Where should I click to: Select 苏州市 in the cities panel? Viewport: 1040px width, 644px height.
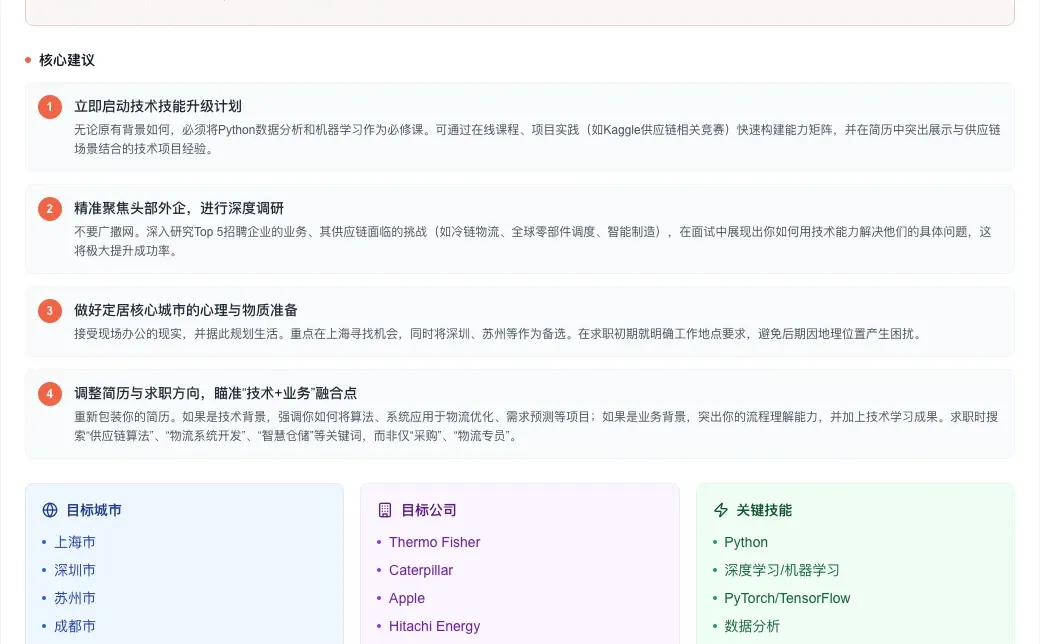(x=75, y=597)
